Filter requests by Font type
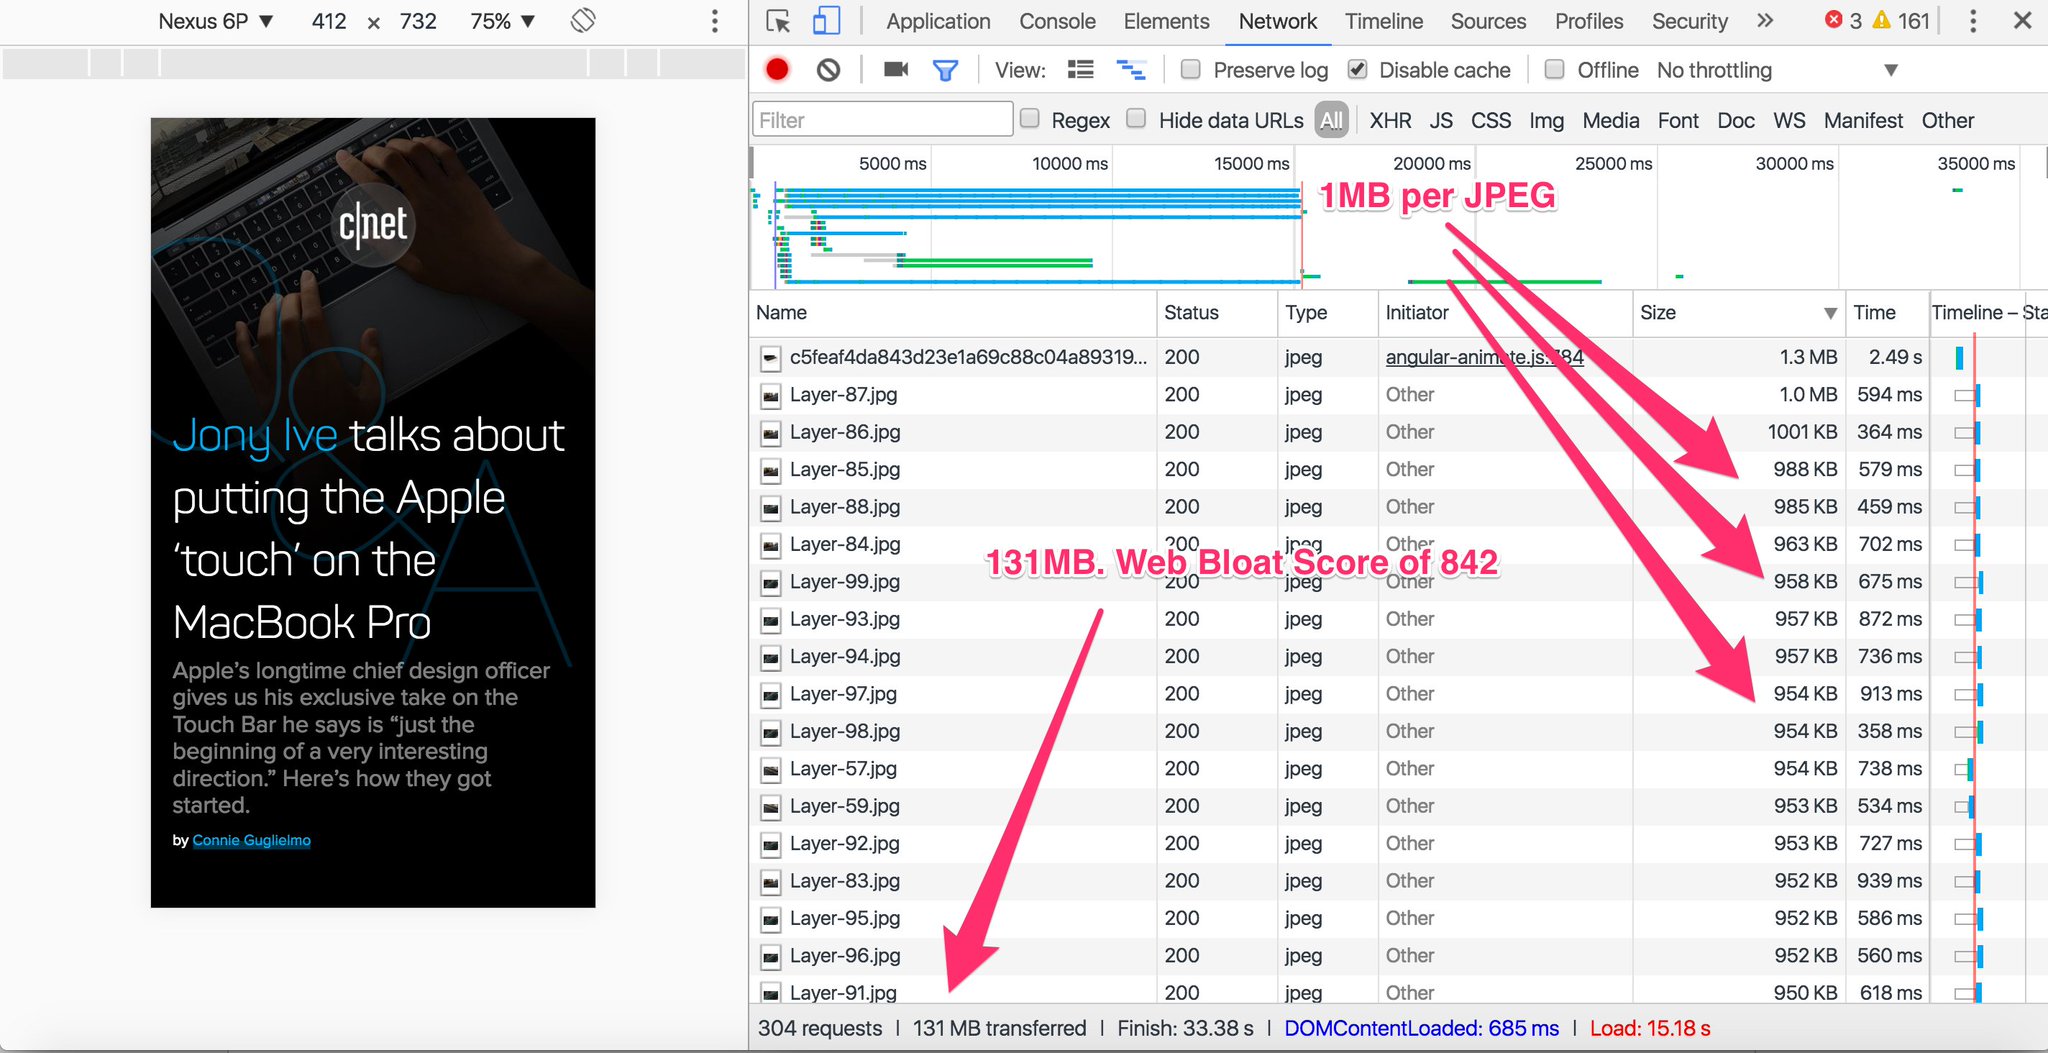2048x1053 pixels. coord(1678,120)
